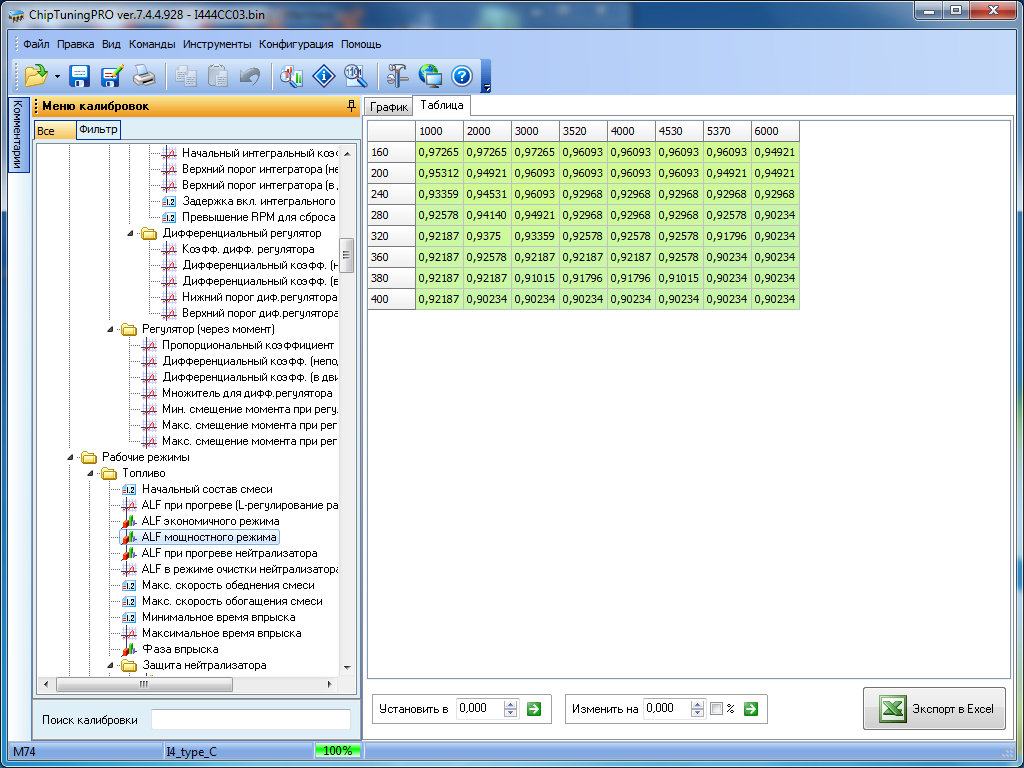Click the save floppy disk icon
This screenshot has width=1024, height=768.
[x=80, y=76]
